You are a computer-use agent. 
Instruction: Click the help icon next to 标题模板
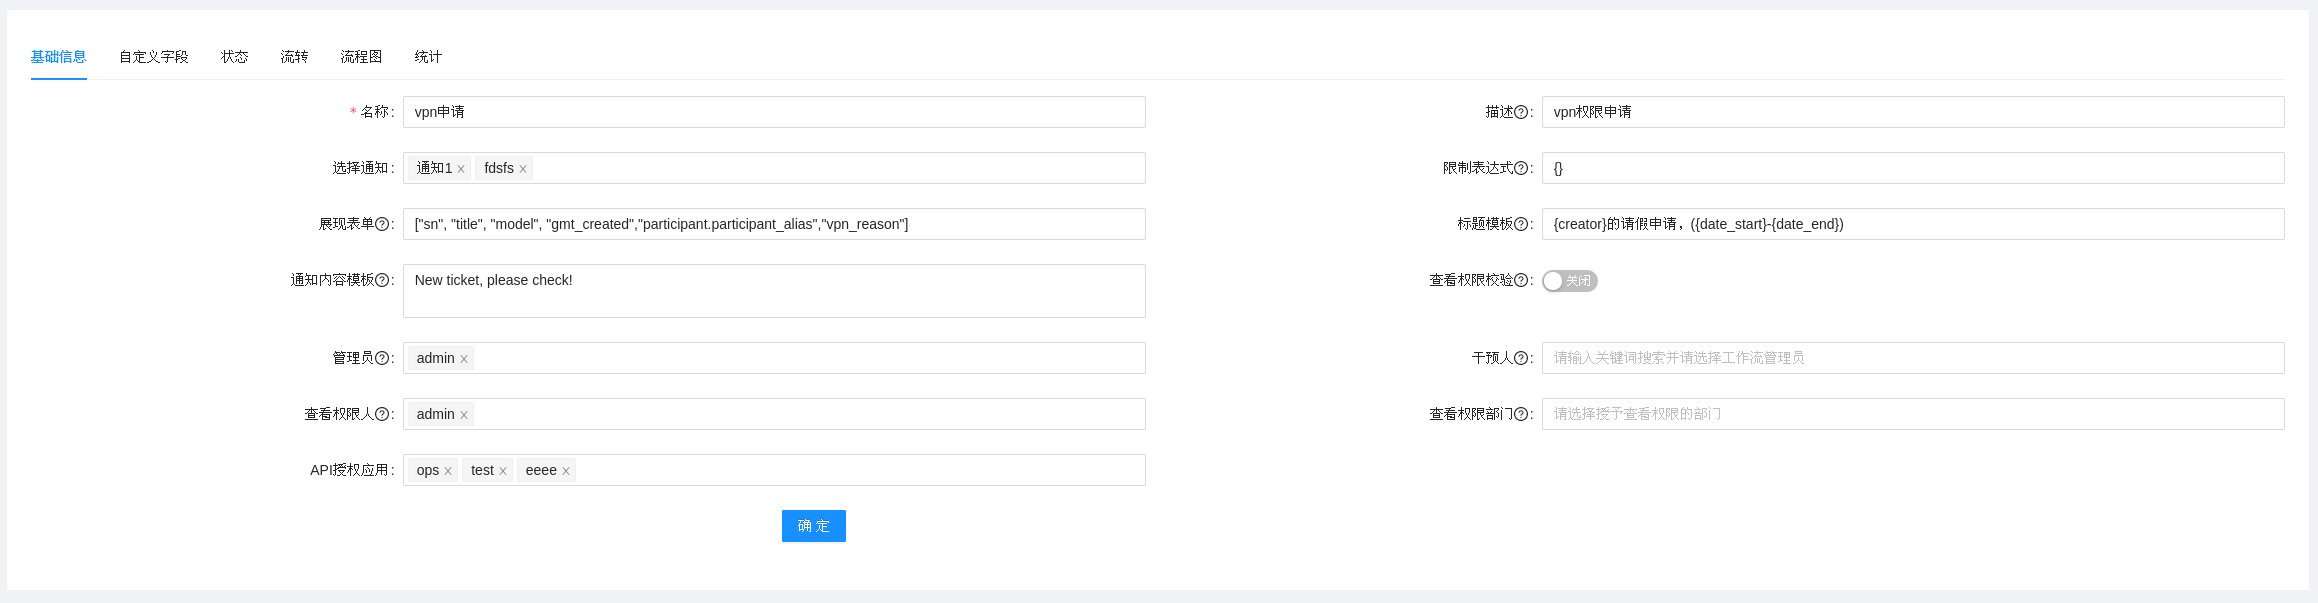point(1523,224)
